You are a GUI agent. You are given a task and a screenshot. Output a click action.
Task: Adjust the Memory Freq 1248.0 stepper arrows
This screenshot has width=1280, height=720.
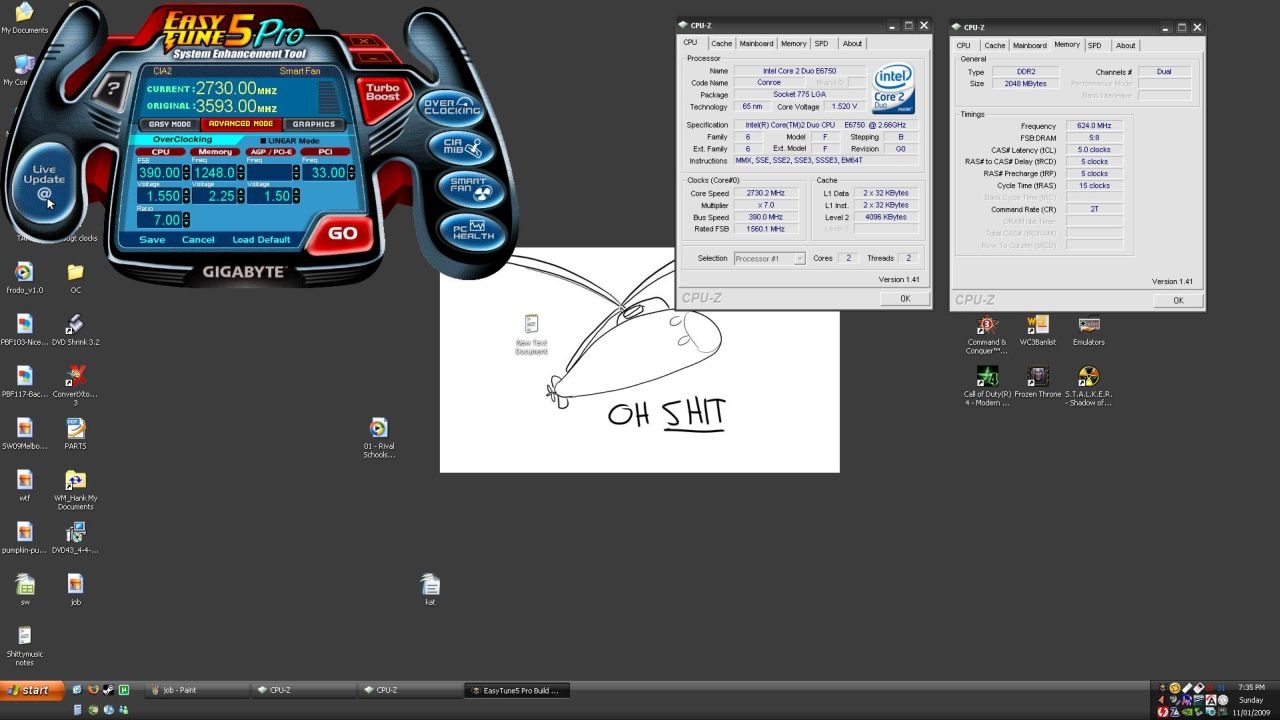click(x=241, y=173)
